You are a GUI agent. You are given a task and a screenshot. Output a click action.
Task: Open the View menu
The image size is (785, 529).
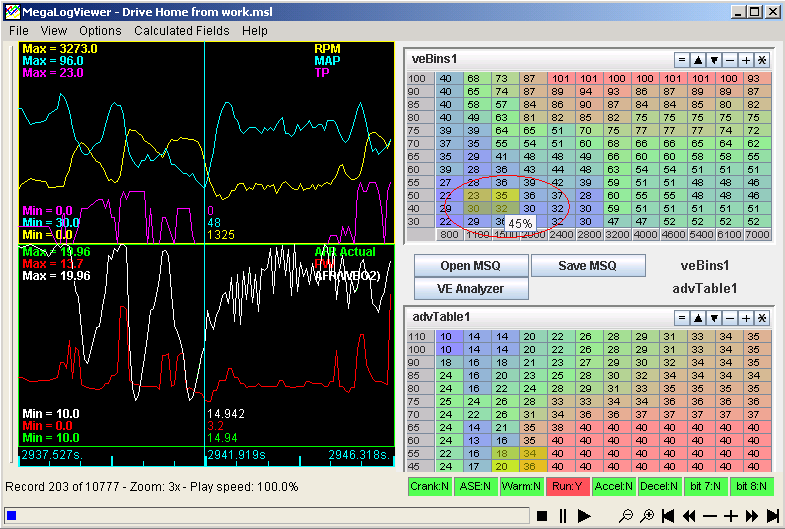(54, 31)
